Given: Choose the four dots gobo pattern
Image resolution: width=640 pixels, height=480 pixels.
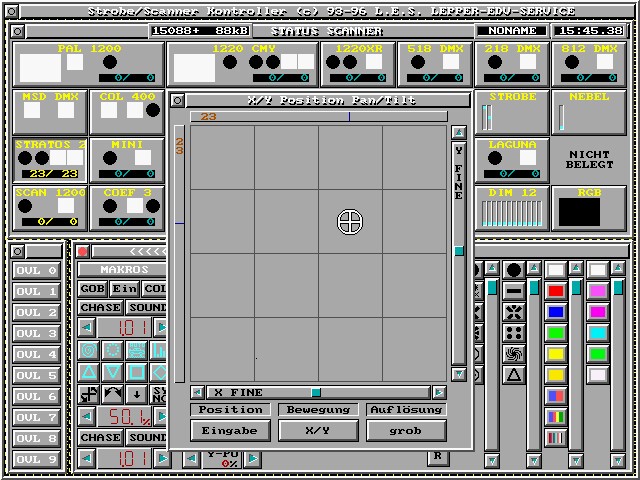Looking at the screenshot, I should coord(513,333).
